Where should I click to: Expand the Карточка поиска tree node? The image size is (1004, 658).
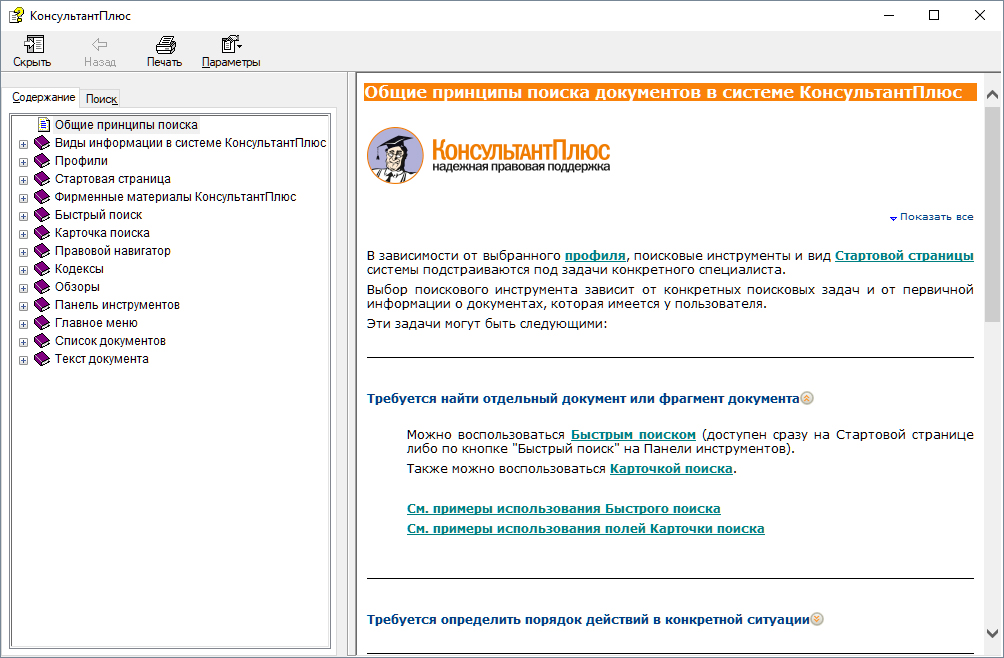[23, 234]
